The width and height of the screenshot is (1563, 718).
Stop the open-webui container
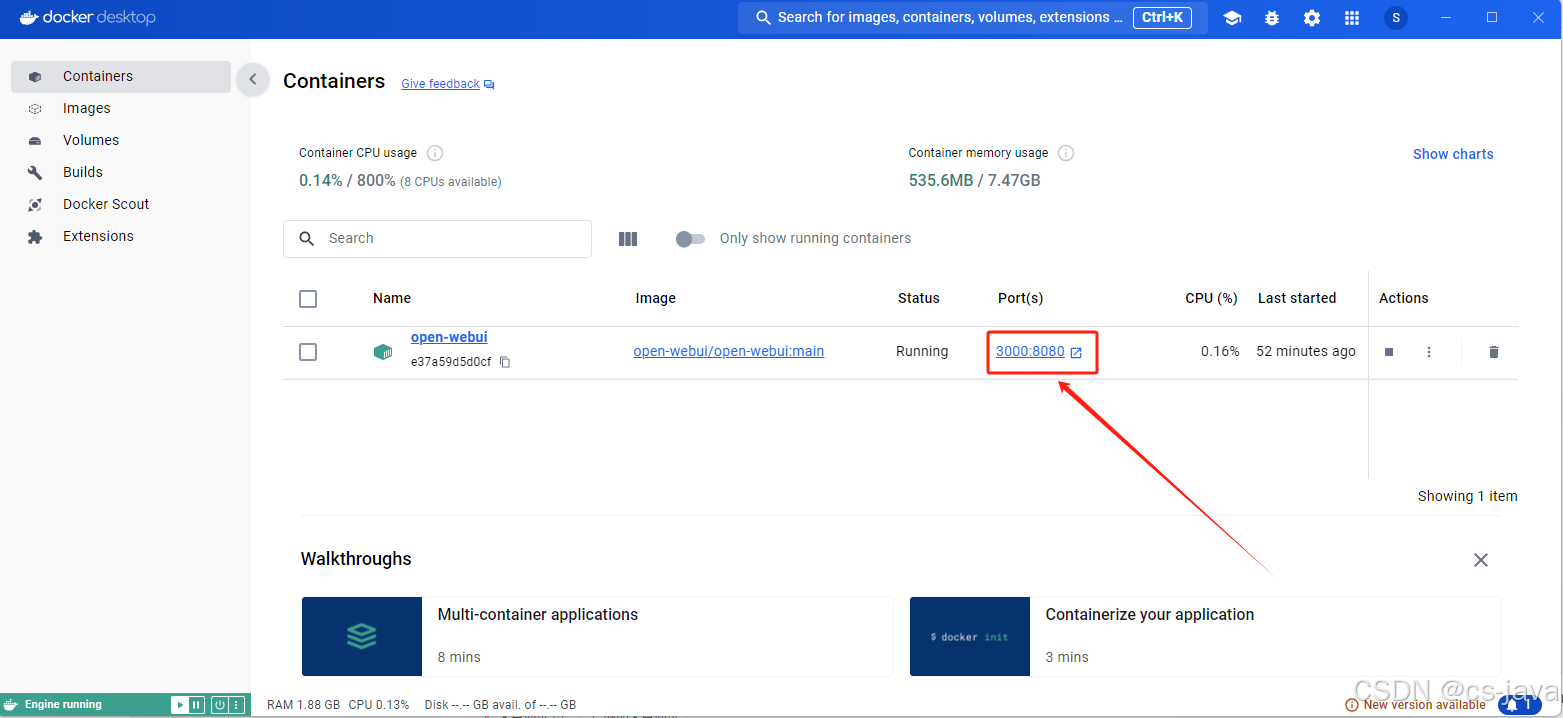pyautogui.click(x=1389, y=352)
